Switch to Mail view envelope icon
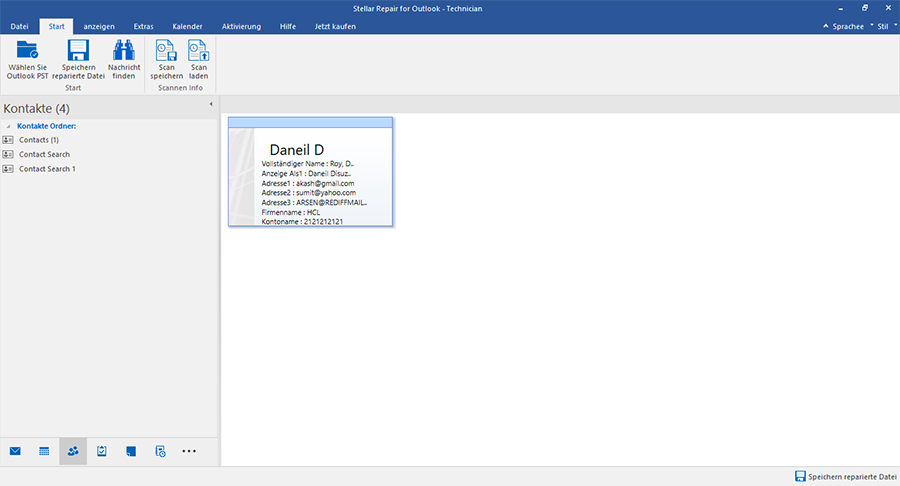Screen dimensions: 900x486 [x=15, y=451]
